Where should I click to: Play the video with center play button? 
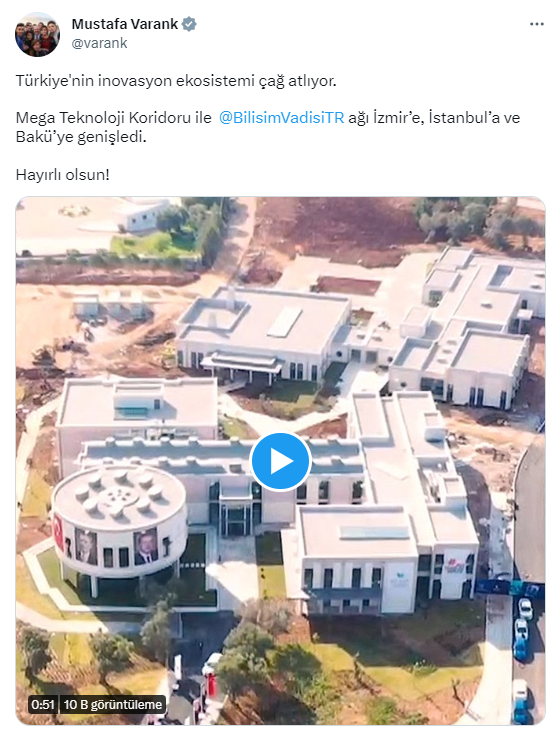pos(280,461)
